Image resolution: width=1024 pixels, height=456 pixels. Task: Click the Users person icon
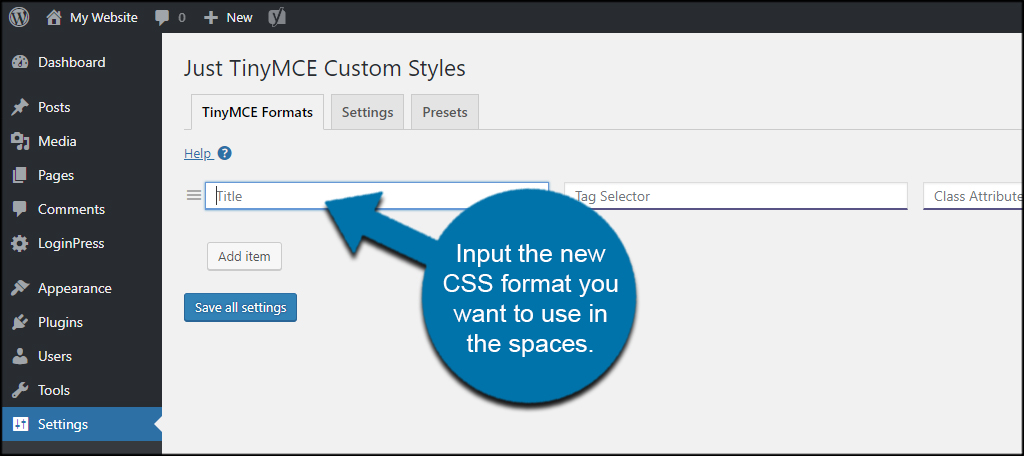pyautogui.click(x=20, y=356)
